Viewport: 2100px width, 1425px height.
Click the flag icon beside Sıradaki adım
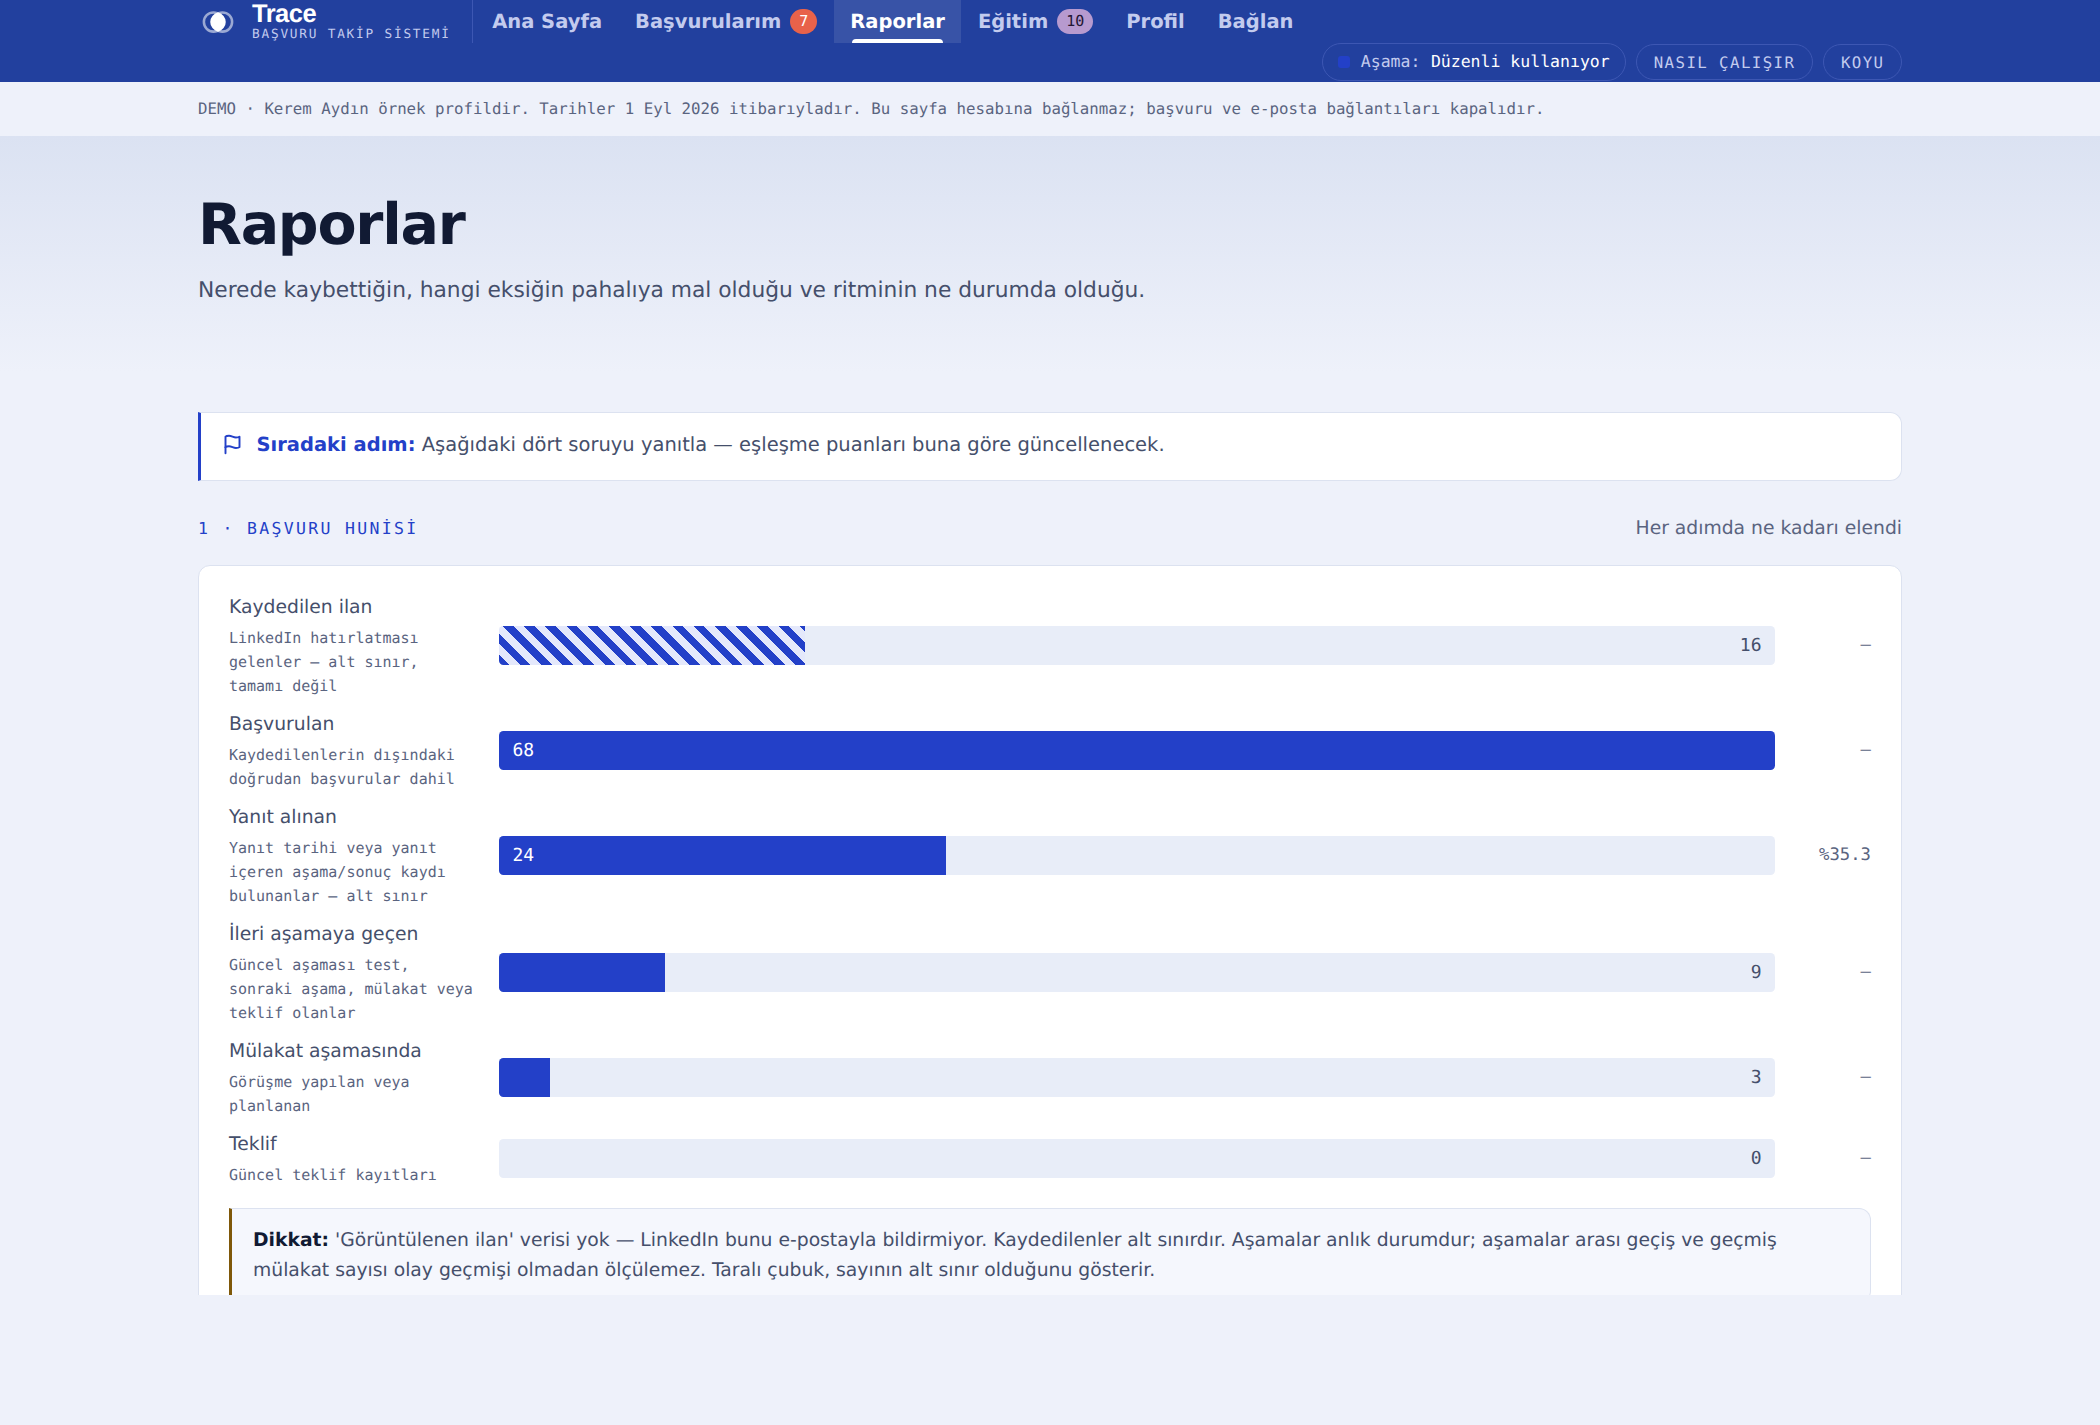232,444
